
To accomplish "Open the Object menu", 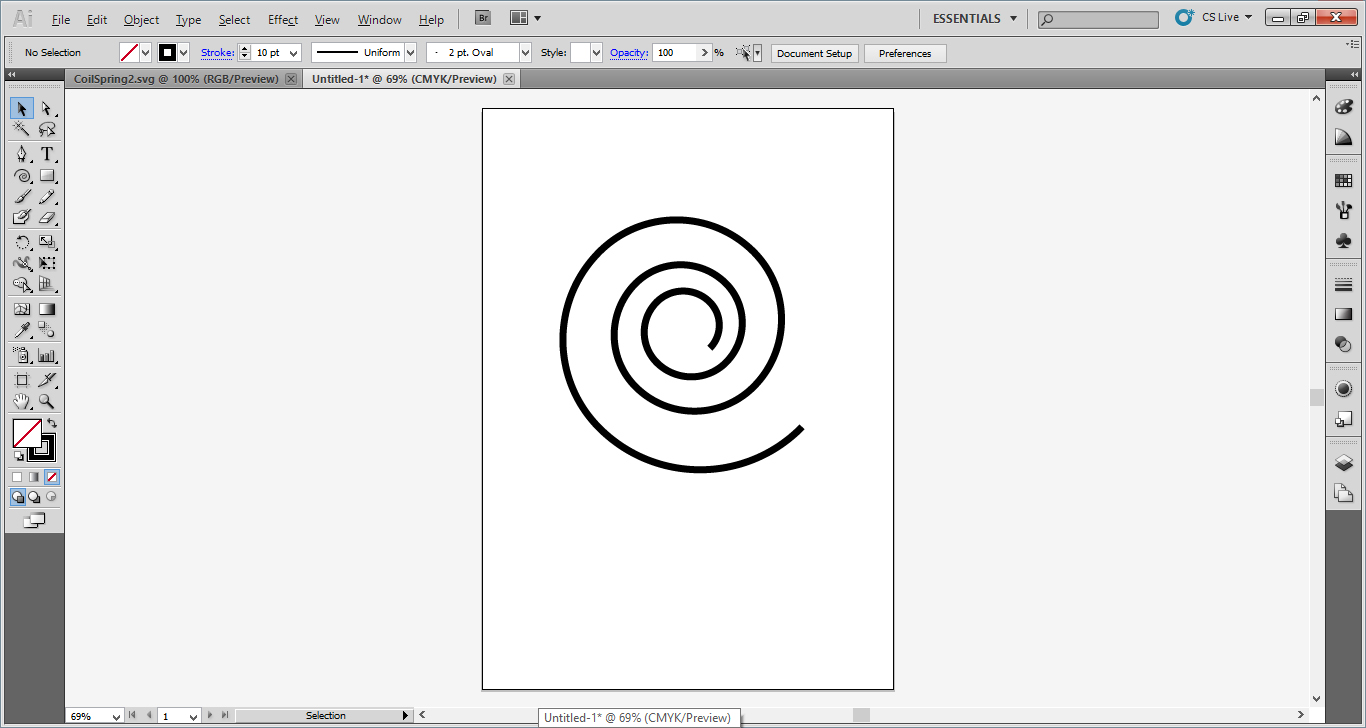I will [142, 20].
